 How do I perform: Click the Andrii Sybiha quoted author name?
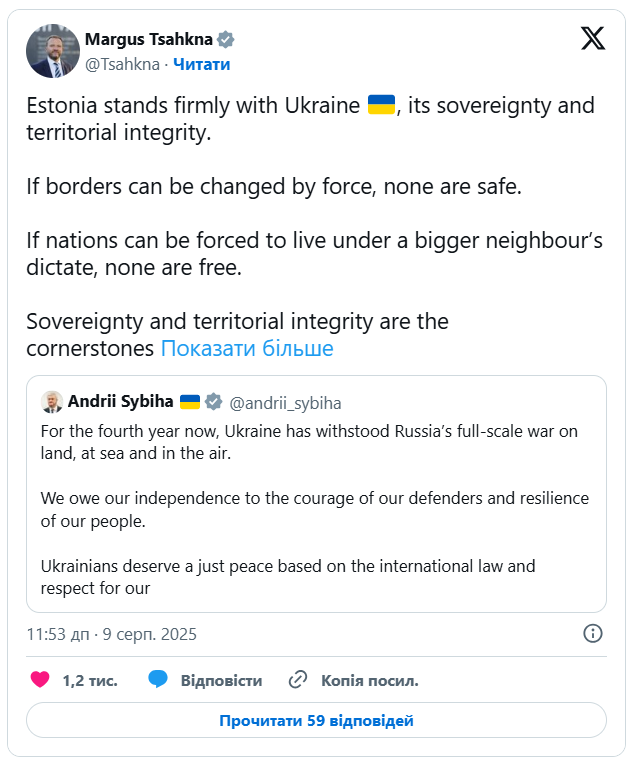[x=120, y=402]
